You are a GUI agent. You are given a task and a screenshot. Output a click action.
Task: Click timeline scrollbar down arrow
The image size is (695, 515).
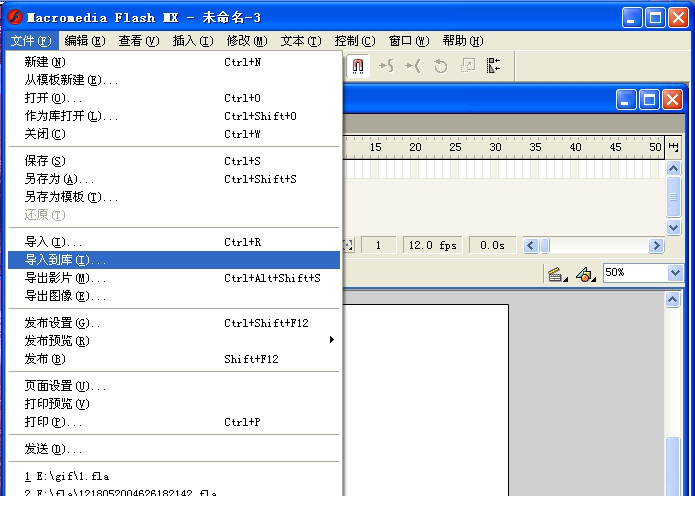click(673, 228)
